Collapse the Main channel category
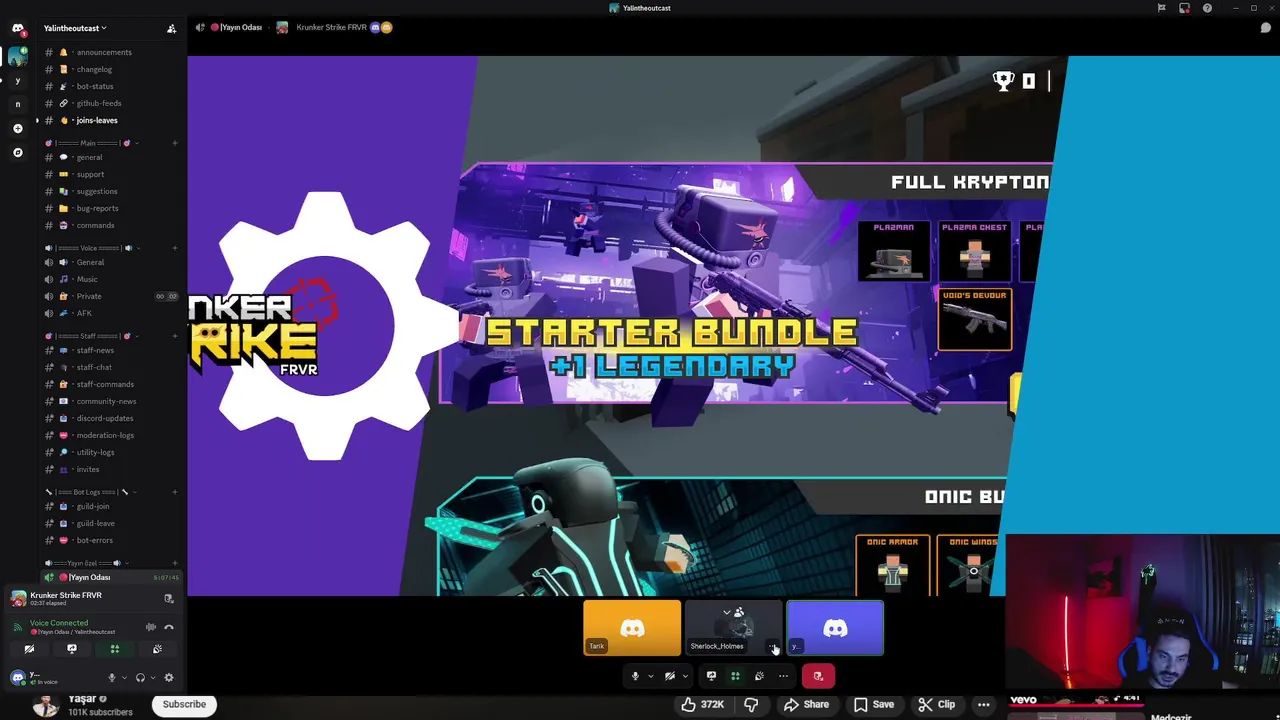 click(93, 143)
